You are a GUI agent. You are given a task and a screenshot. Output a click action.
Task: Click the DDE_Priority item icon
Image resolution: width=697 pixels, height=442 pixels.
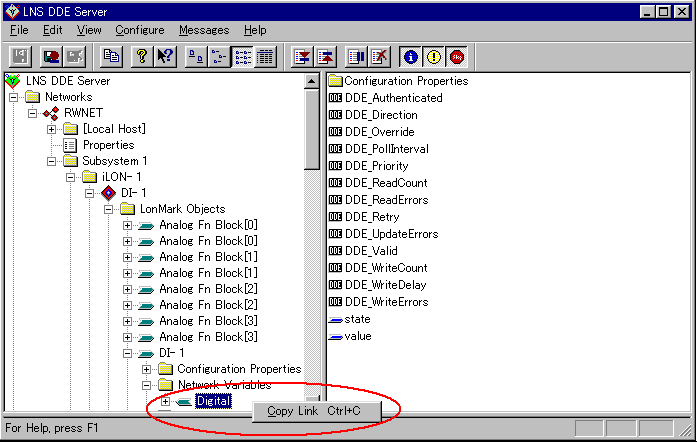(335, 166)
